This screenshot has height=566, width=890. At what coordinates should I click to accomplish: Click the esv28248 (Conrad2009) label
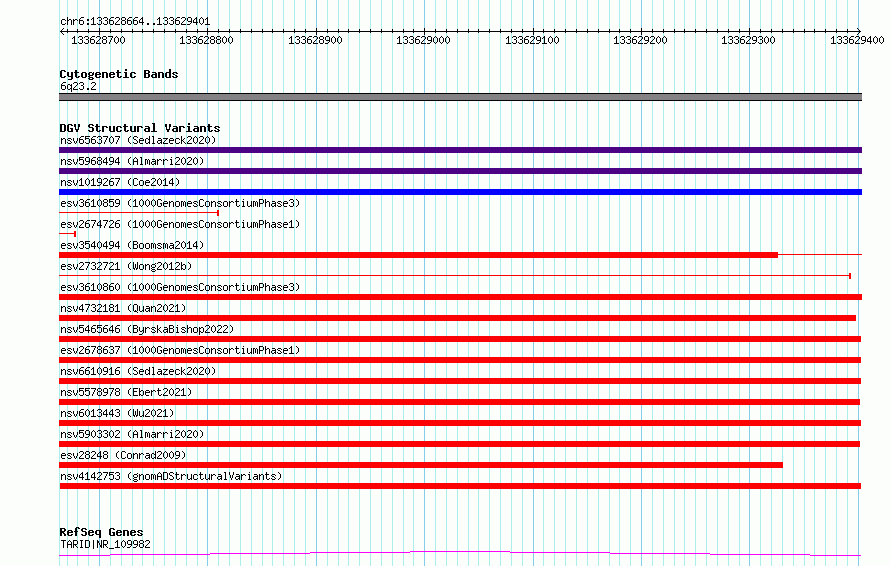point(123,455)
